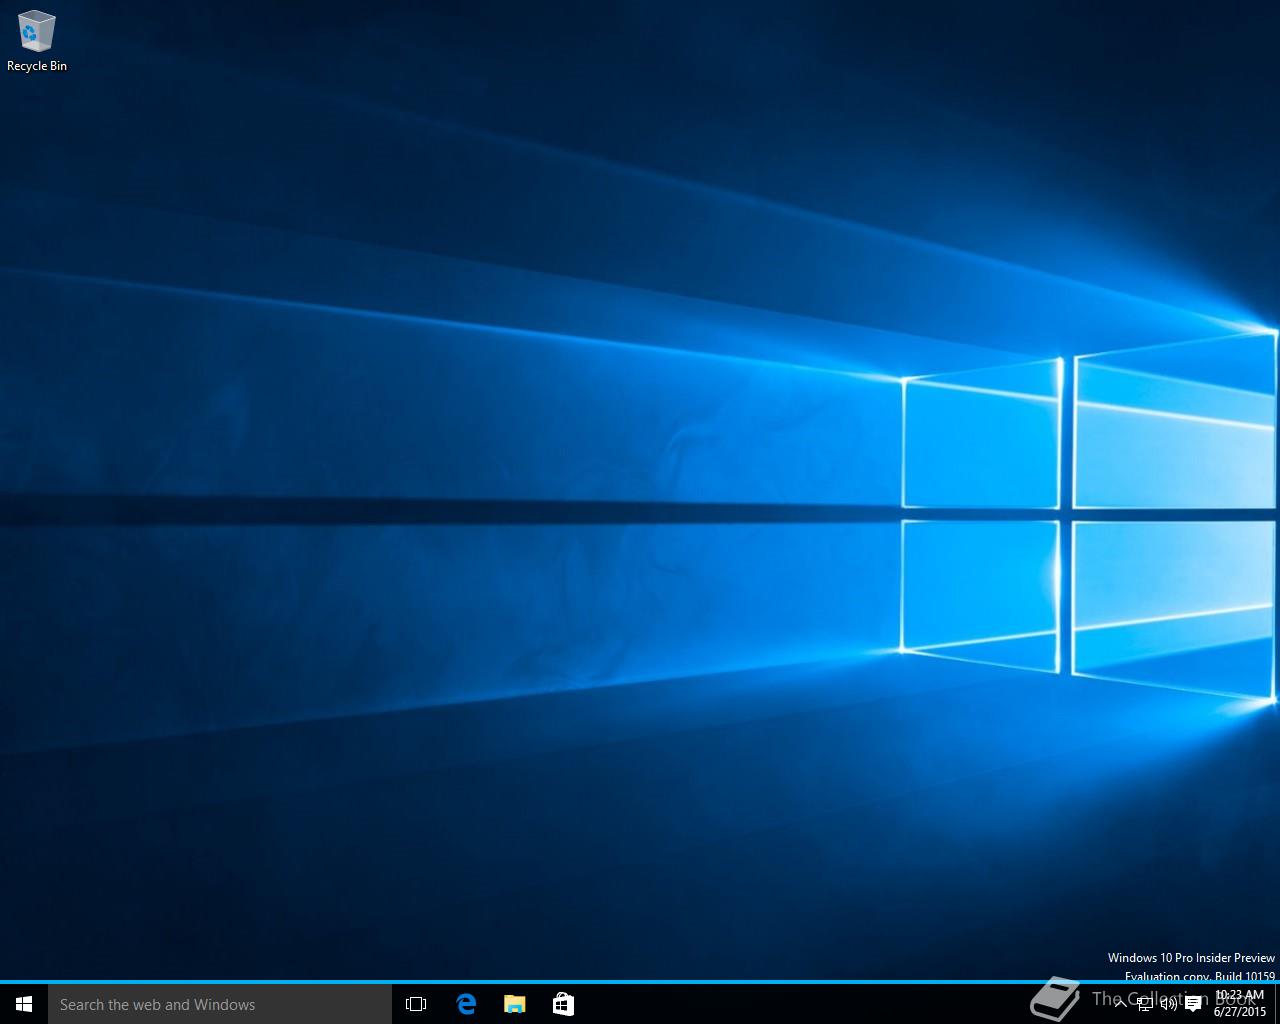1280x1024 pixels.
Task: Open the volume control tray icon
Action: pos(1168,1004)
